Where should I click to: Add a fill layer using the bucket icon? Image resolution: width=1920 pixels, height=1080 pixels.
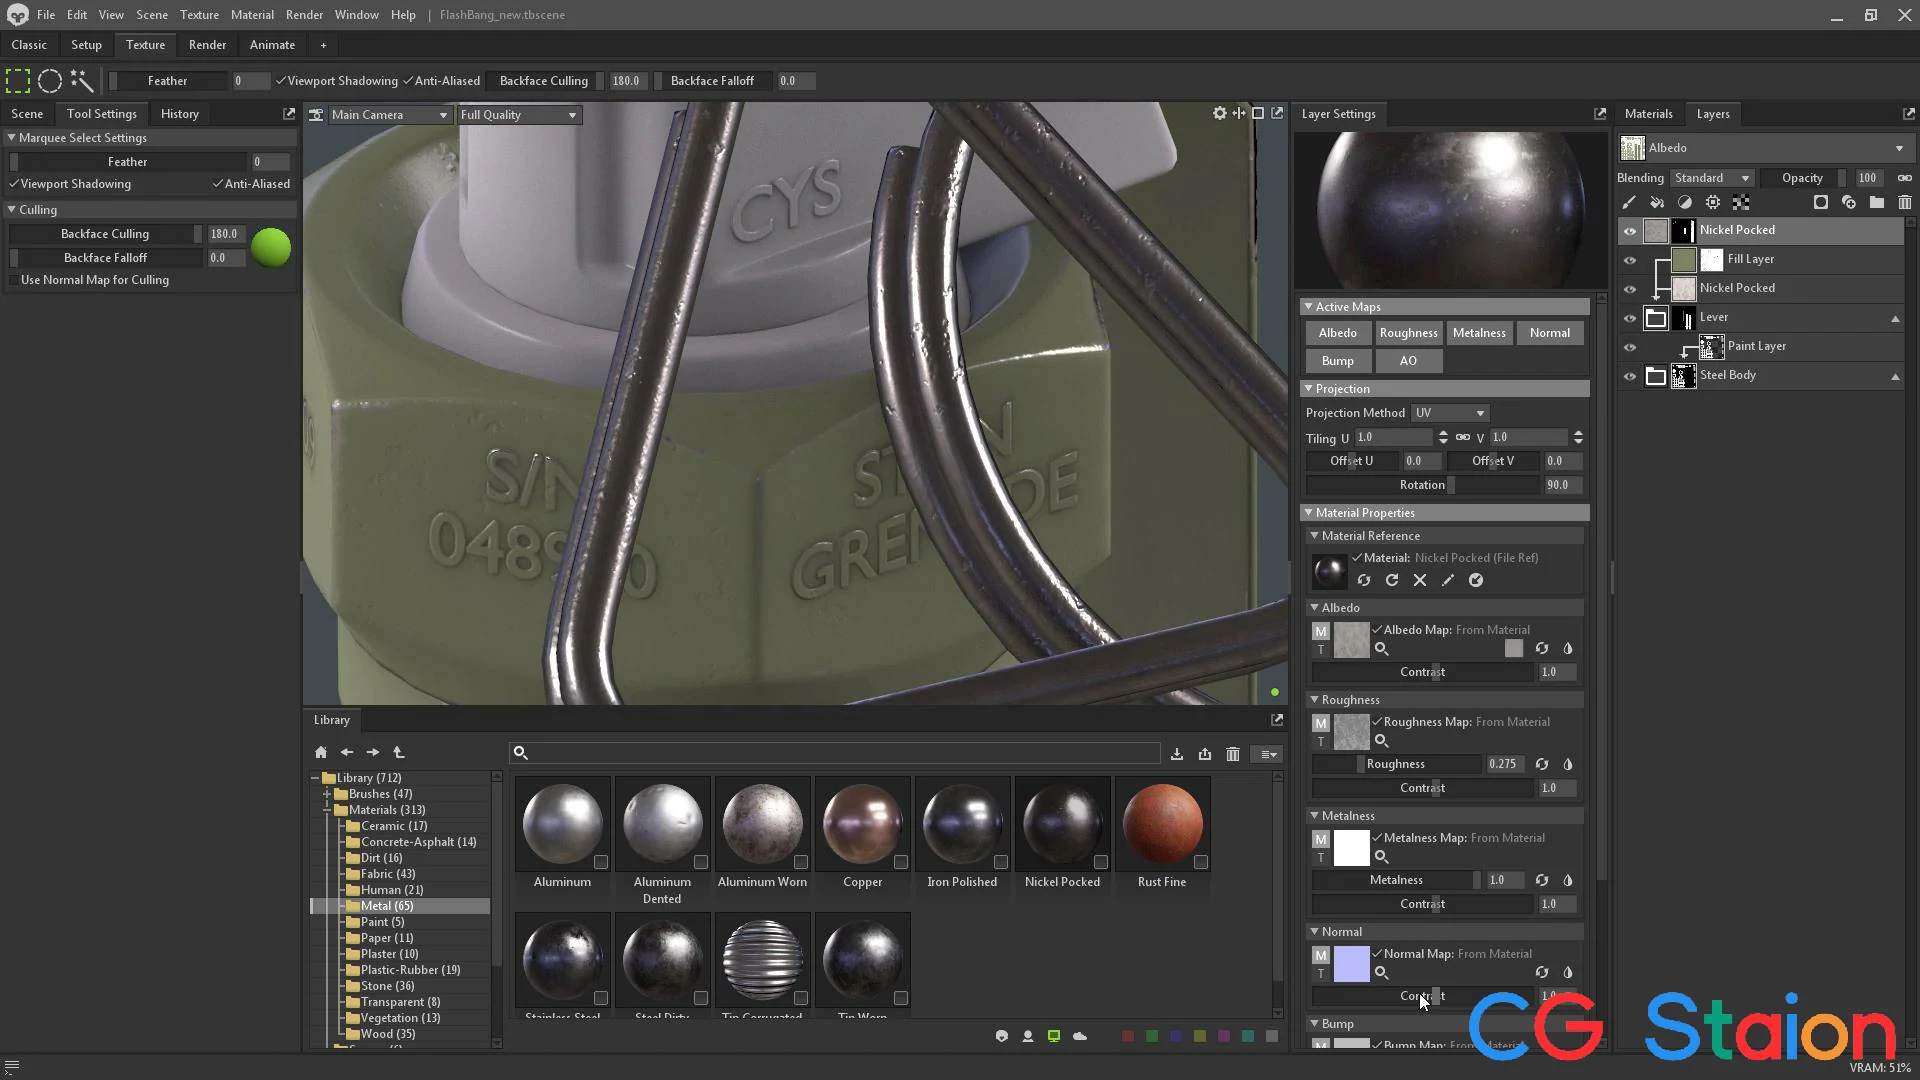coord(1658,202)
